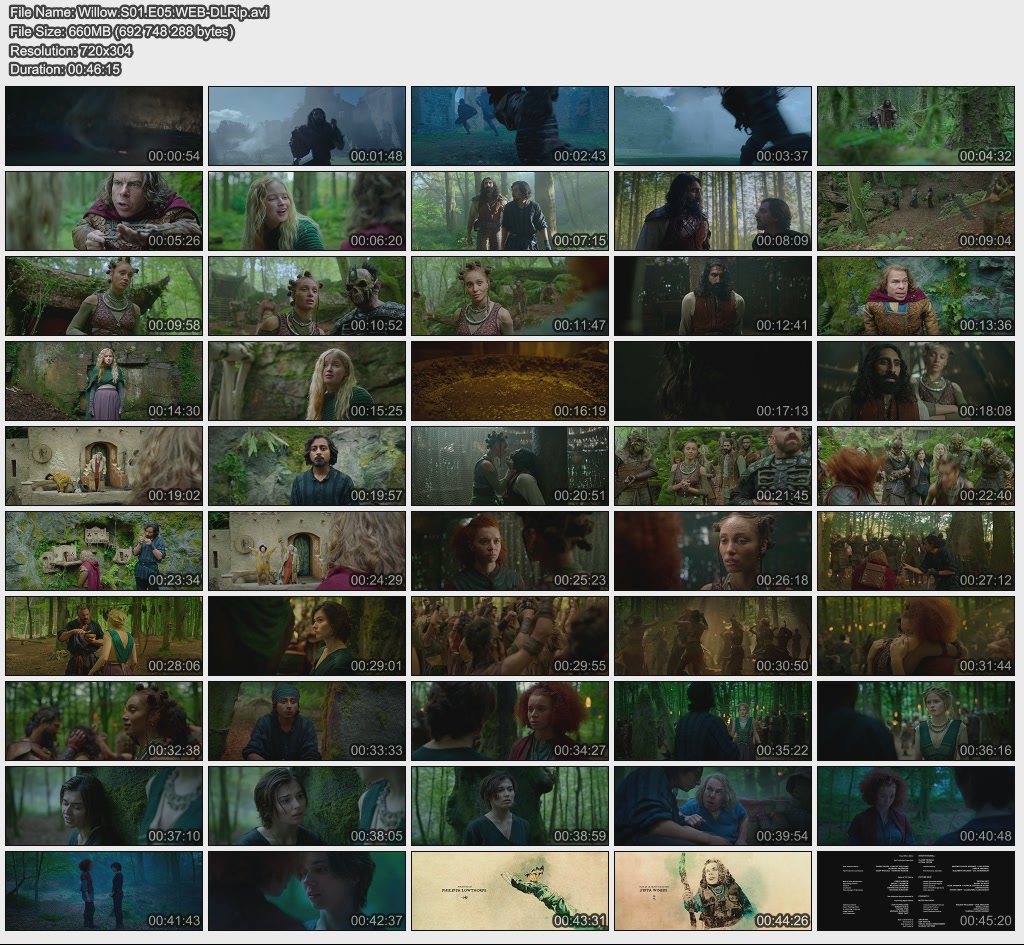1024x945 pixels.
Task: Select the Resolution 720x304 text
Action: [x=71, y=50]
